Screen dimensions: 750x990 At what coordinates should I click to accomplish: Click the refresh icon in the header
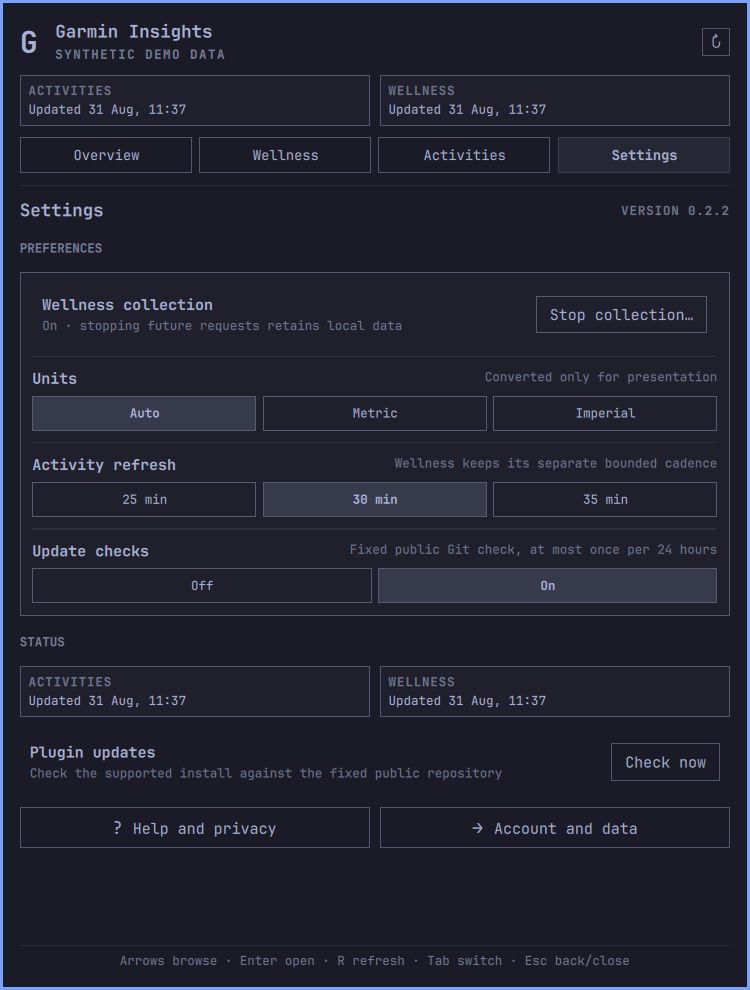click(x=715, y=42)
